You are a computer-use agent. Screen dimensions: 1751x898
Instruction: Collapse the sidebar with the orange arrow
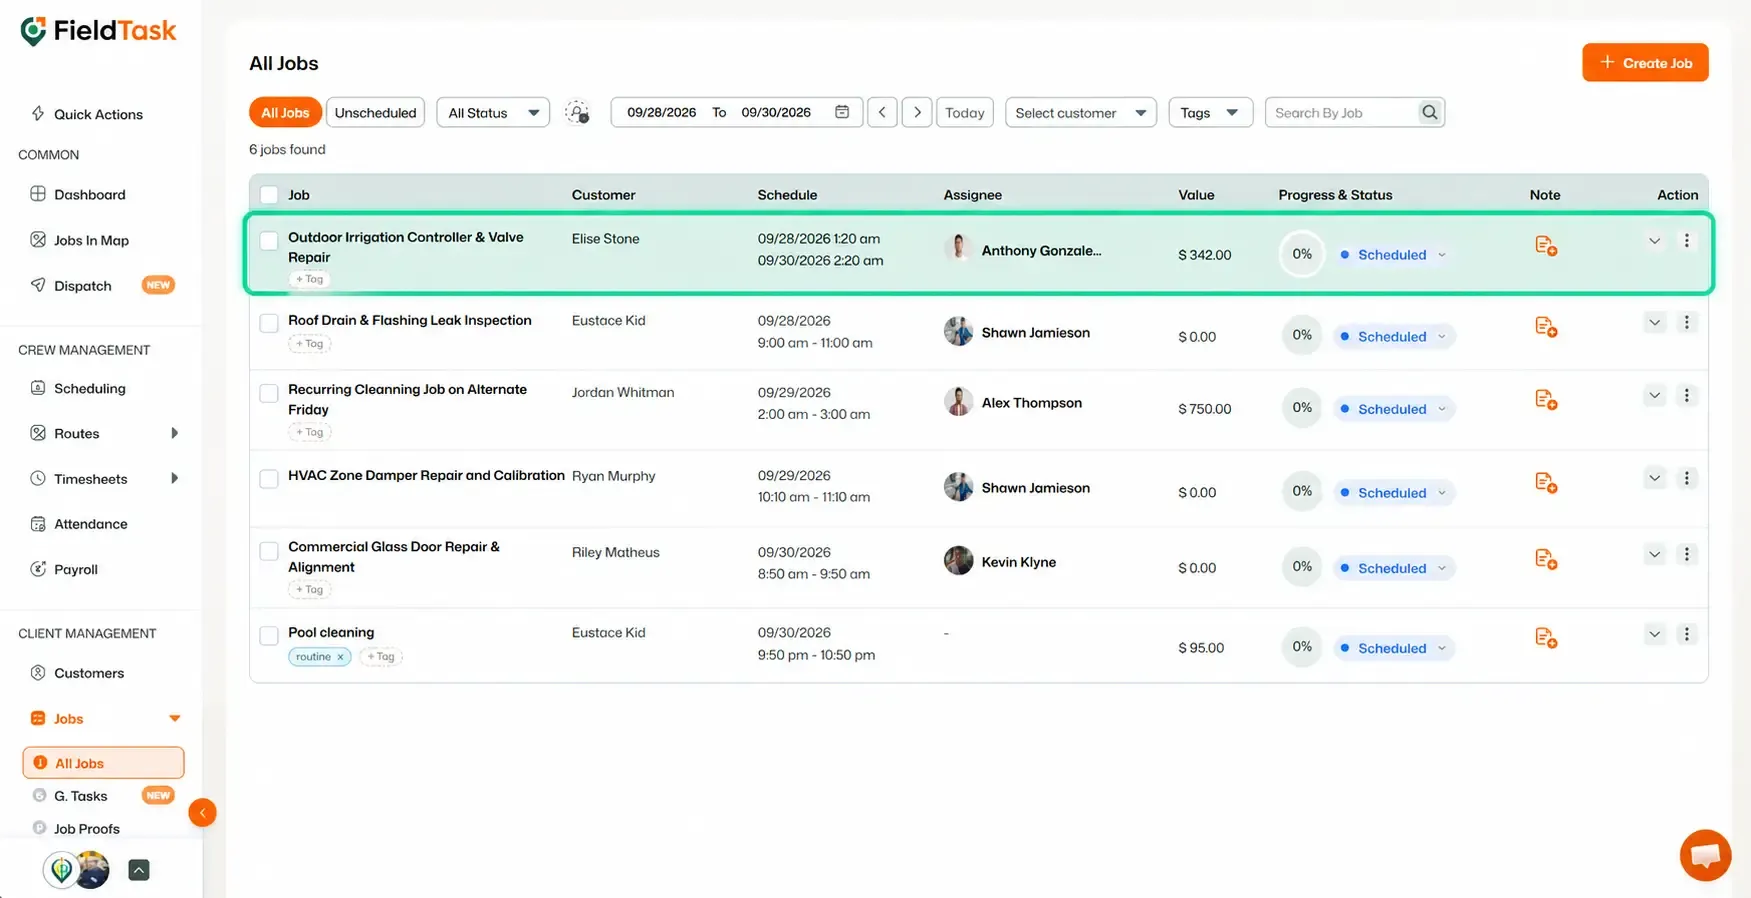(x=202, y=812)
